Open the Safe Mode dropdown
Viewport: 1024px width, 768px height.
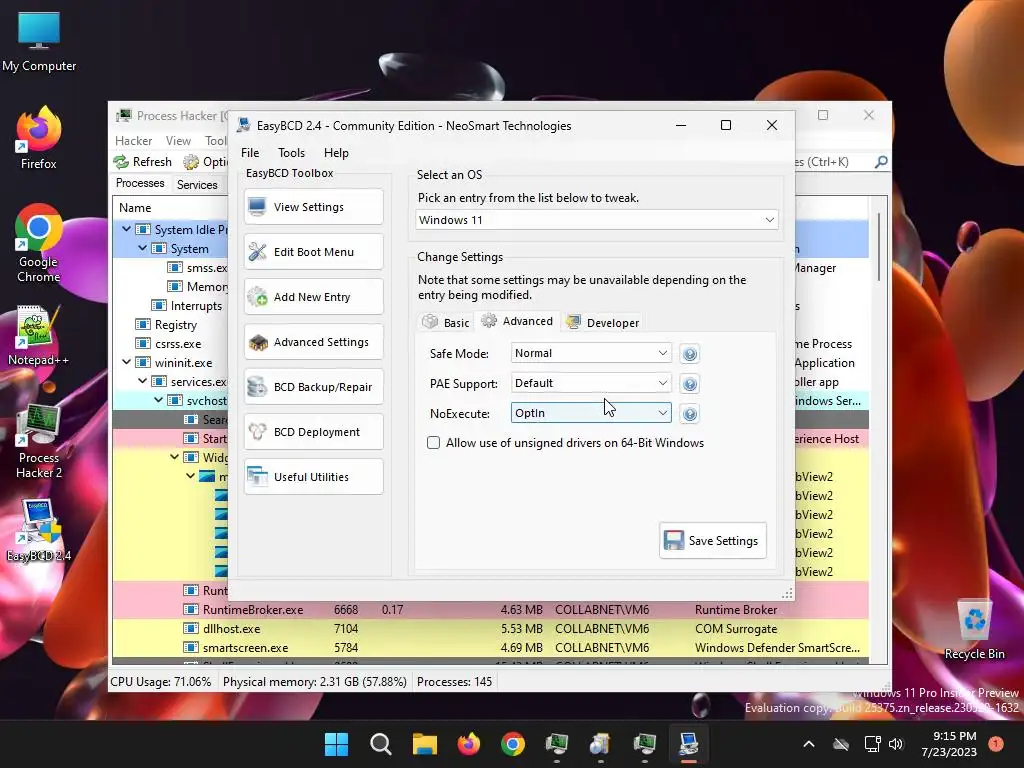pyautogui.click(x=591, y=353)
